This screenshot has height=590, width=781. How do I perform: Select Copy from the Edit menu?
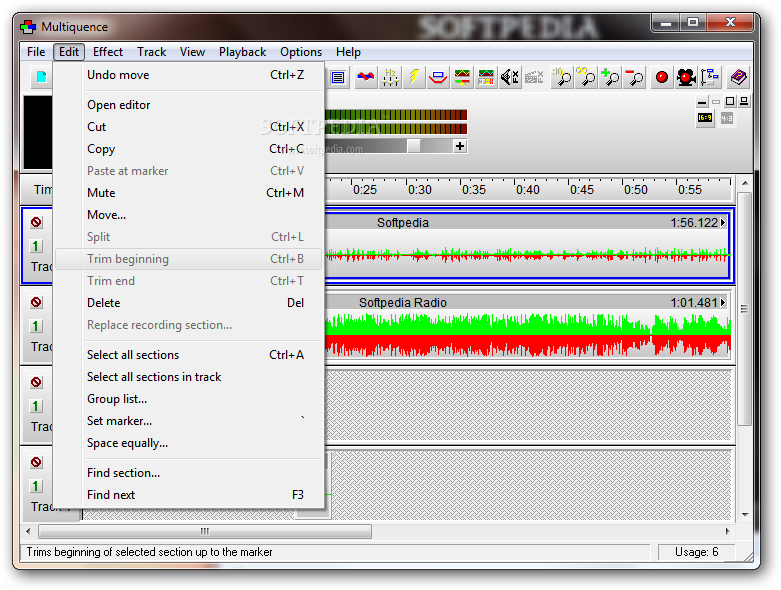(189, 149)
